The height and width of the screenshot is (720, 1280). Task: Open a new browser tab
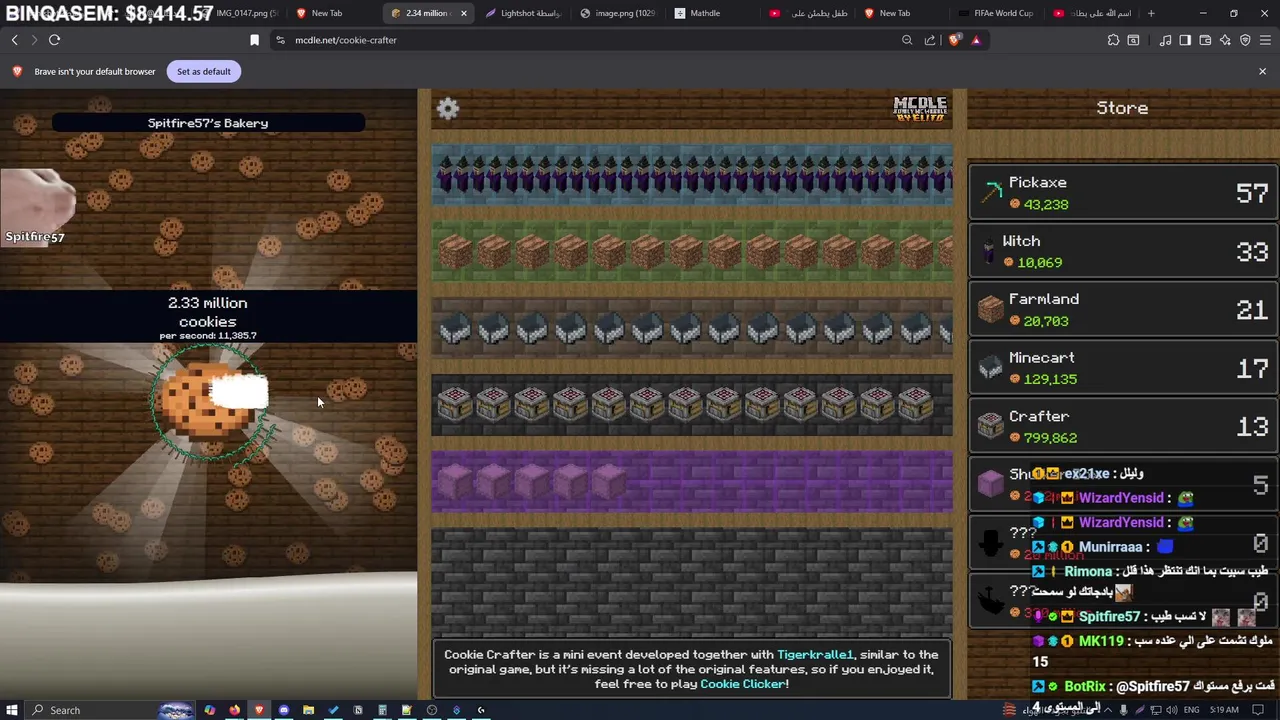[x=1151, y=13]
